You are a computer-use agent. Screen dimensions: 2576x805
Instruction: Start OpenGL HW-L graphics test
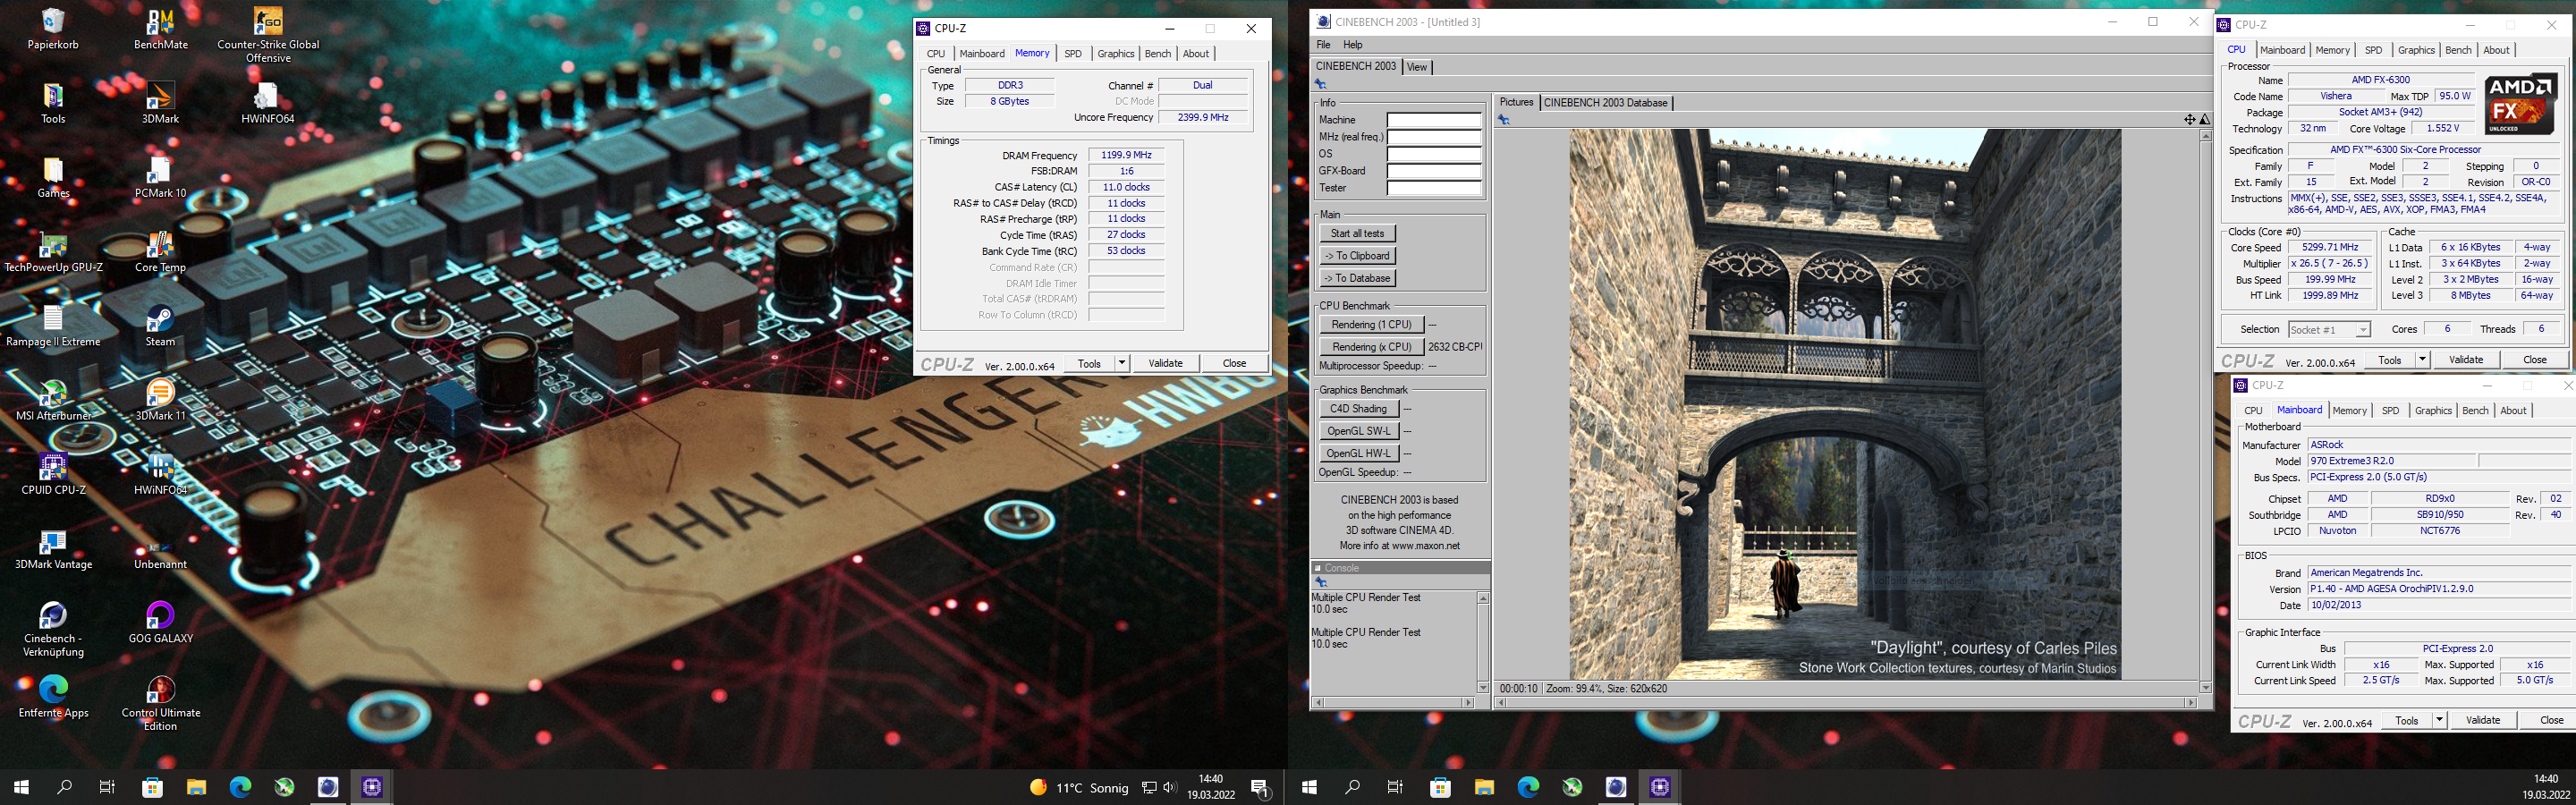(1358, 453)
